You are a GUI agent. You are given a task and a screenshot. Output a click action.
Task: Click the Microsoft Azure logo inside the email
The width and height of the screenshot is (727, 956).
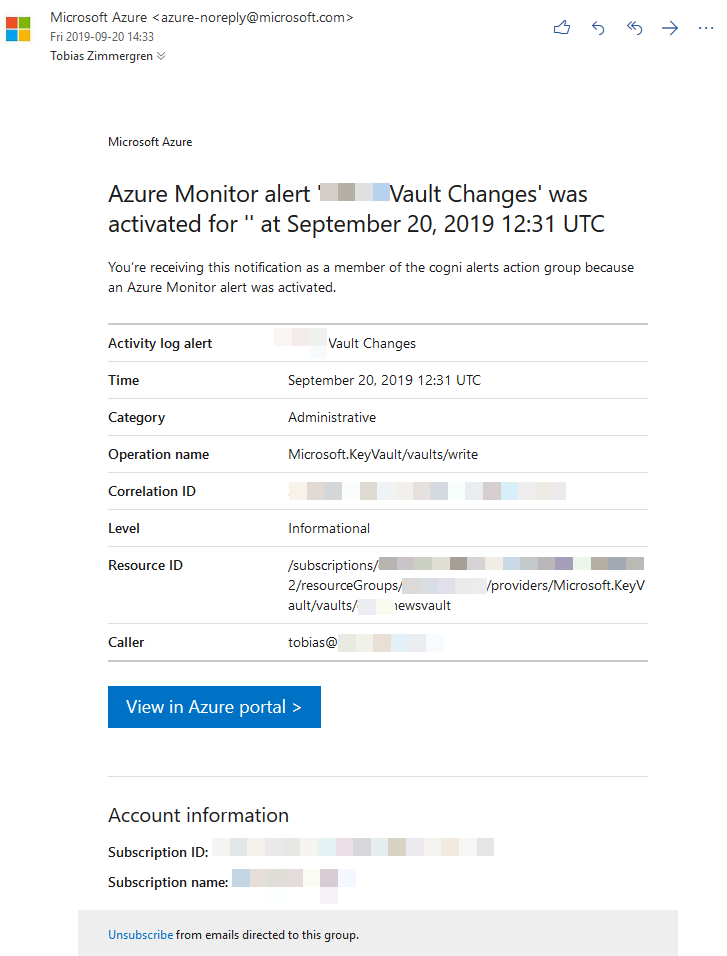pyautogui.click(x=150, y=142)
